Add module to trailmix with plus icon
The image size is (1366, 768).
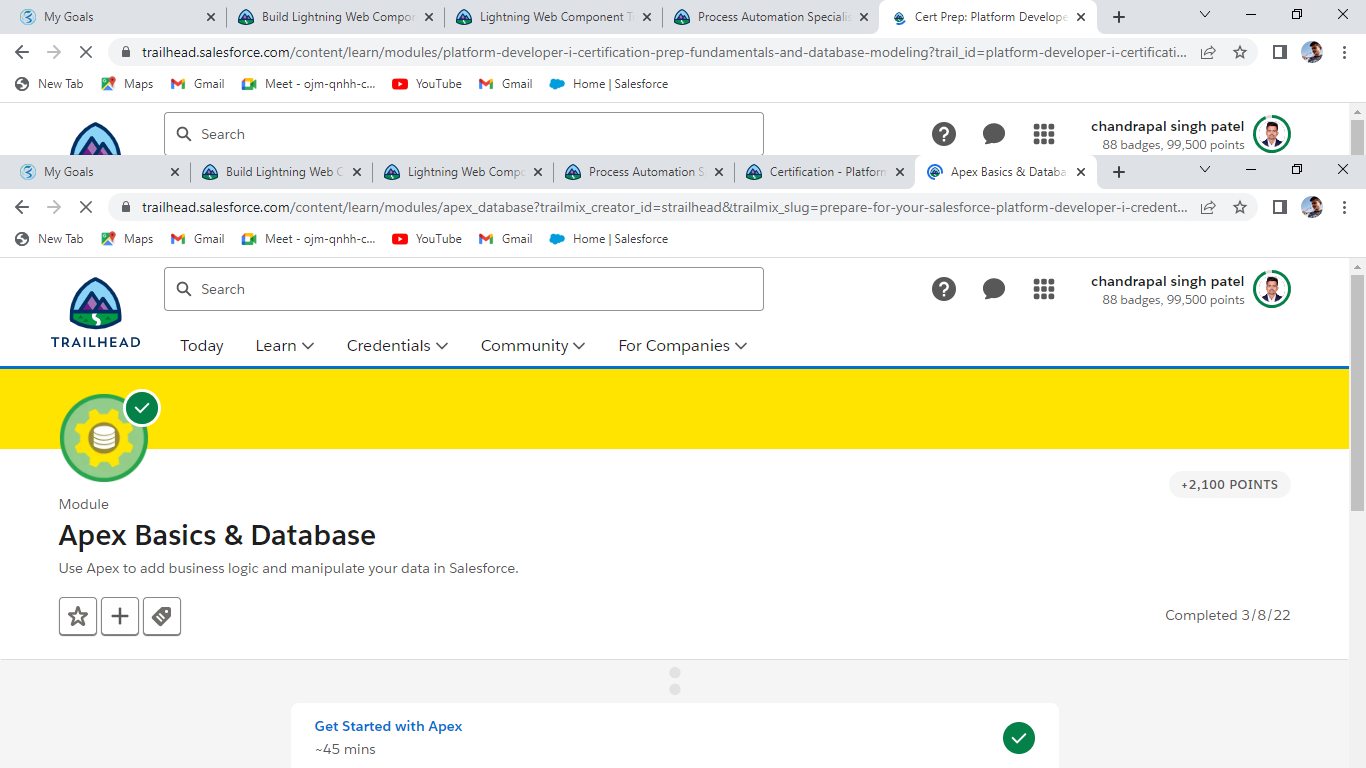tap(120, 616)
